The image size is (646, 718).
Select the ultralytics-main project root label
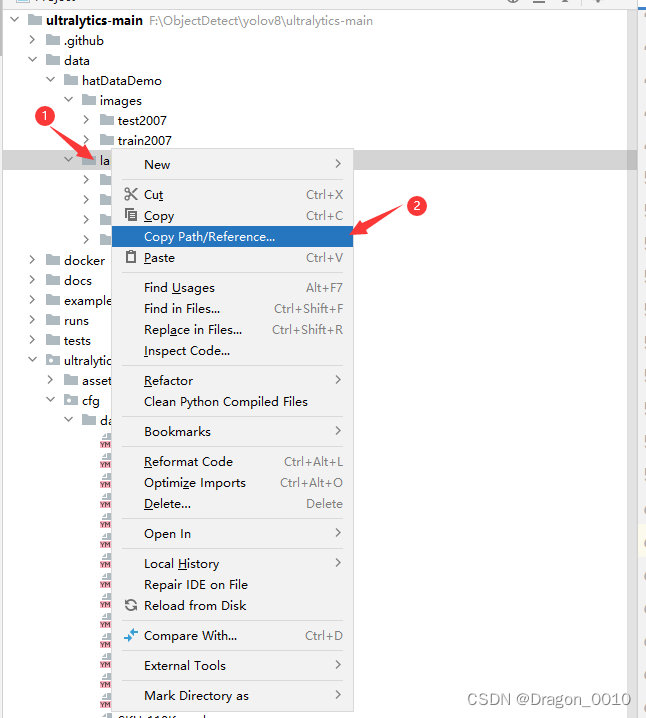94,21
